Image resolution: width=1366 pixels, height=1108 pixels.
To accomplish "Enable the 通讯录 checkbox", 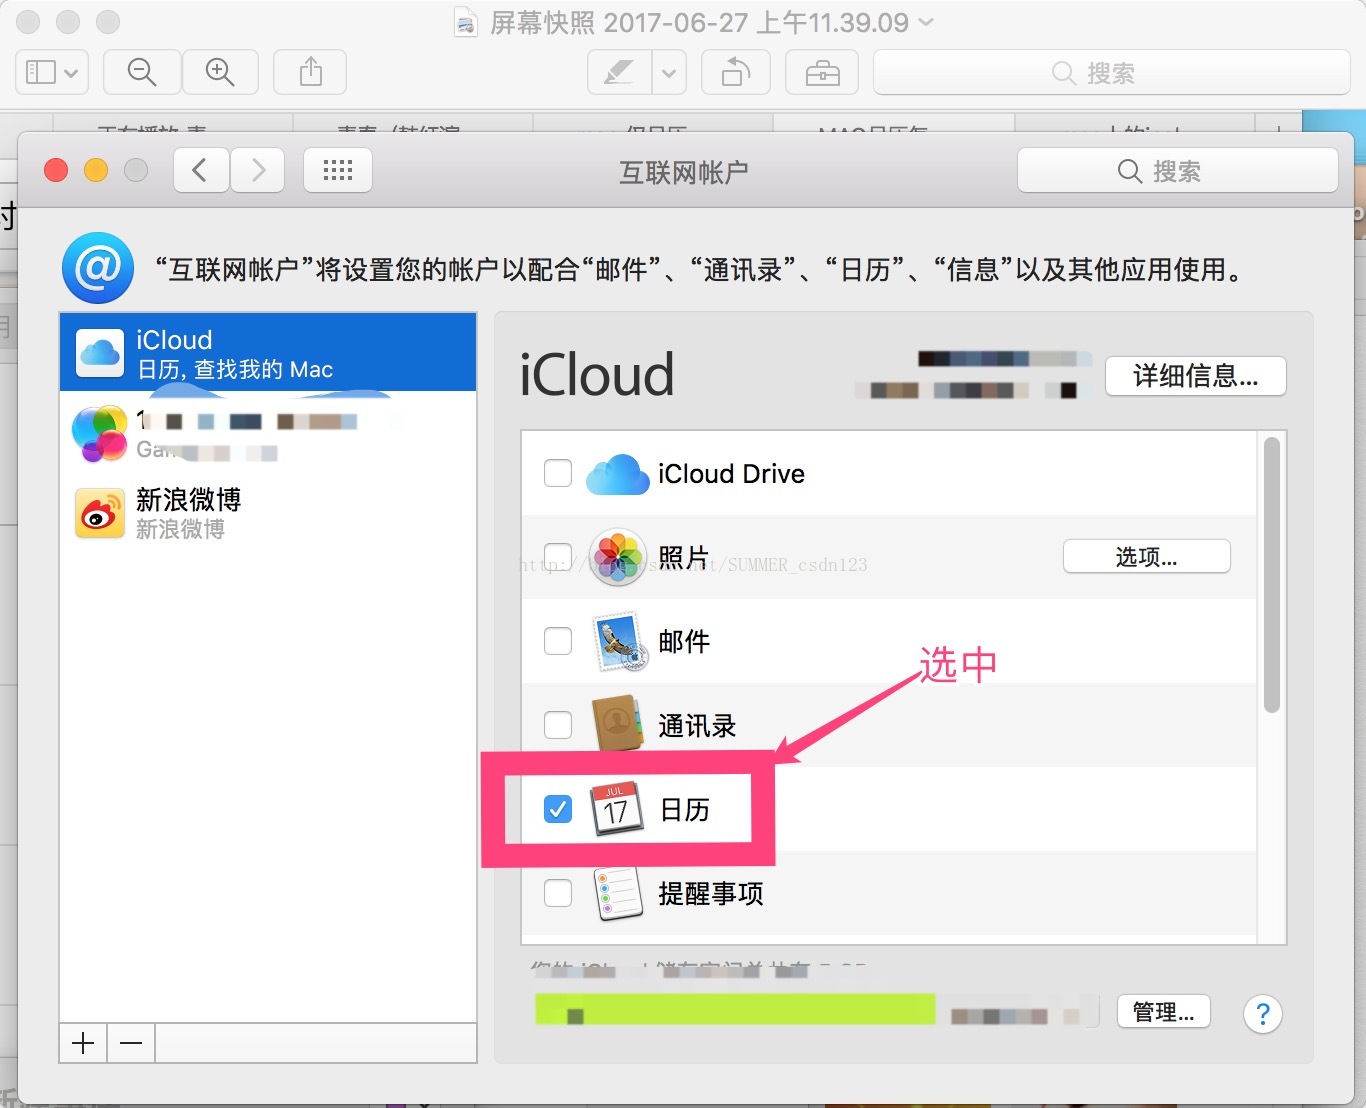I will pyautogui.click(x=558, y=725).
